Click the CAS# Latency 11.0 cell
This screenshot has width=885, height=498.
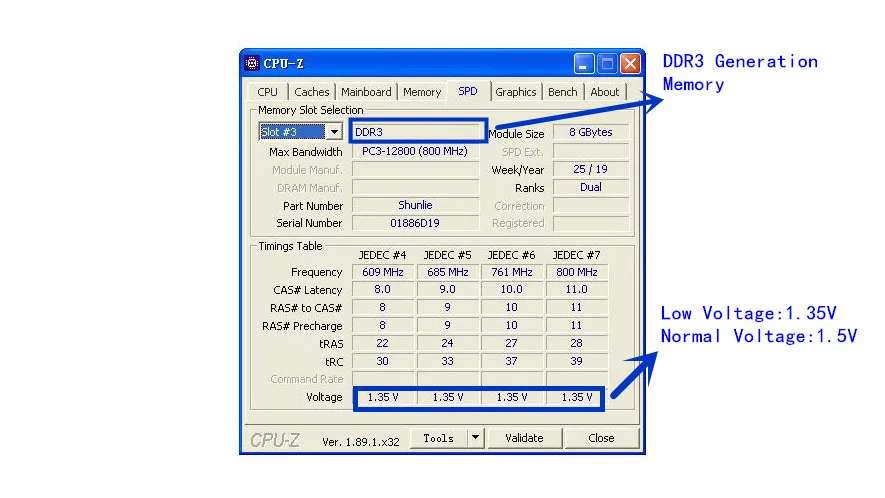coord(576,290)
